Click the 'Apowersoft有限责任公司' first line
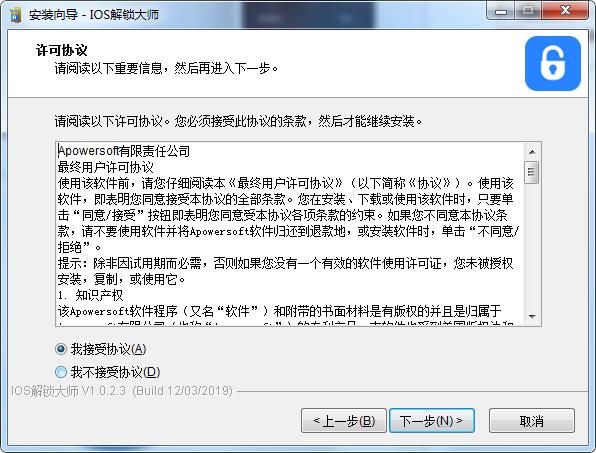 pyautogui.click(x=124, y=151)
